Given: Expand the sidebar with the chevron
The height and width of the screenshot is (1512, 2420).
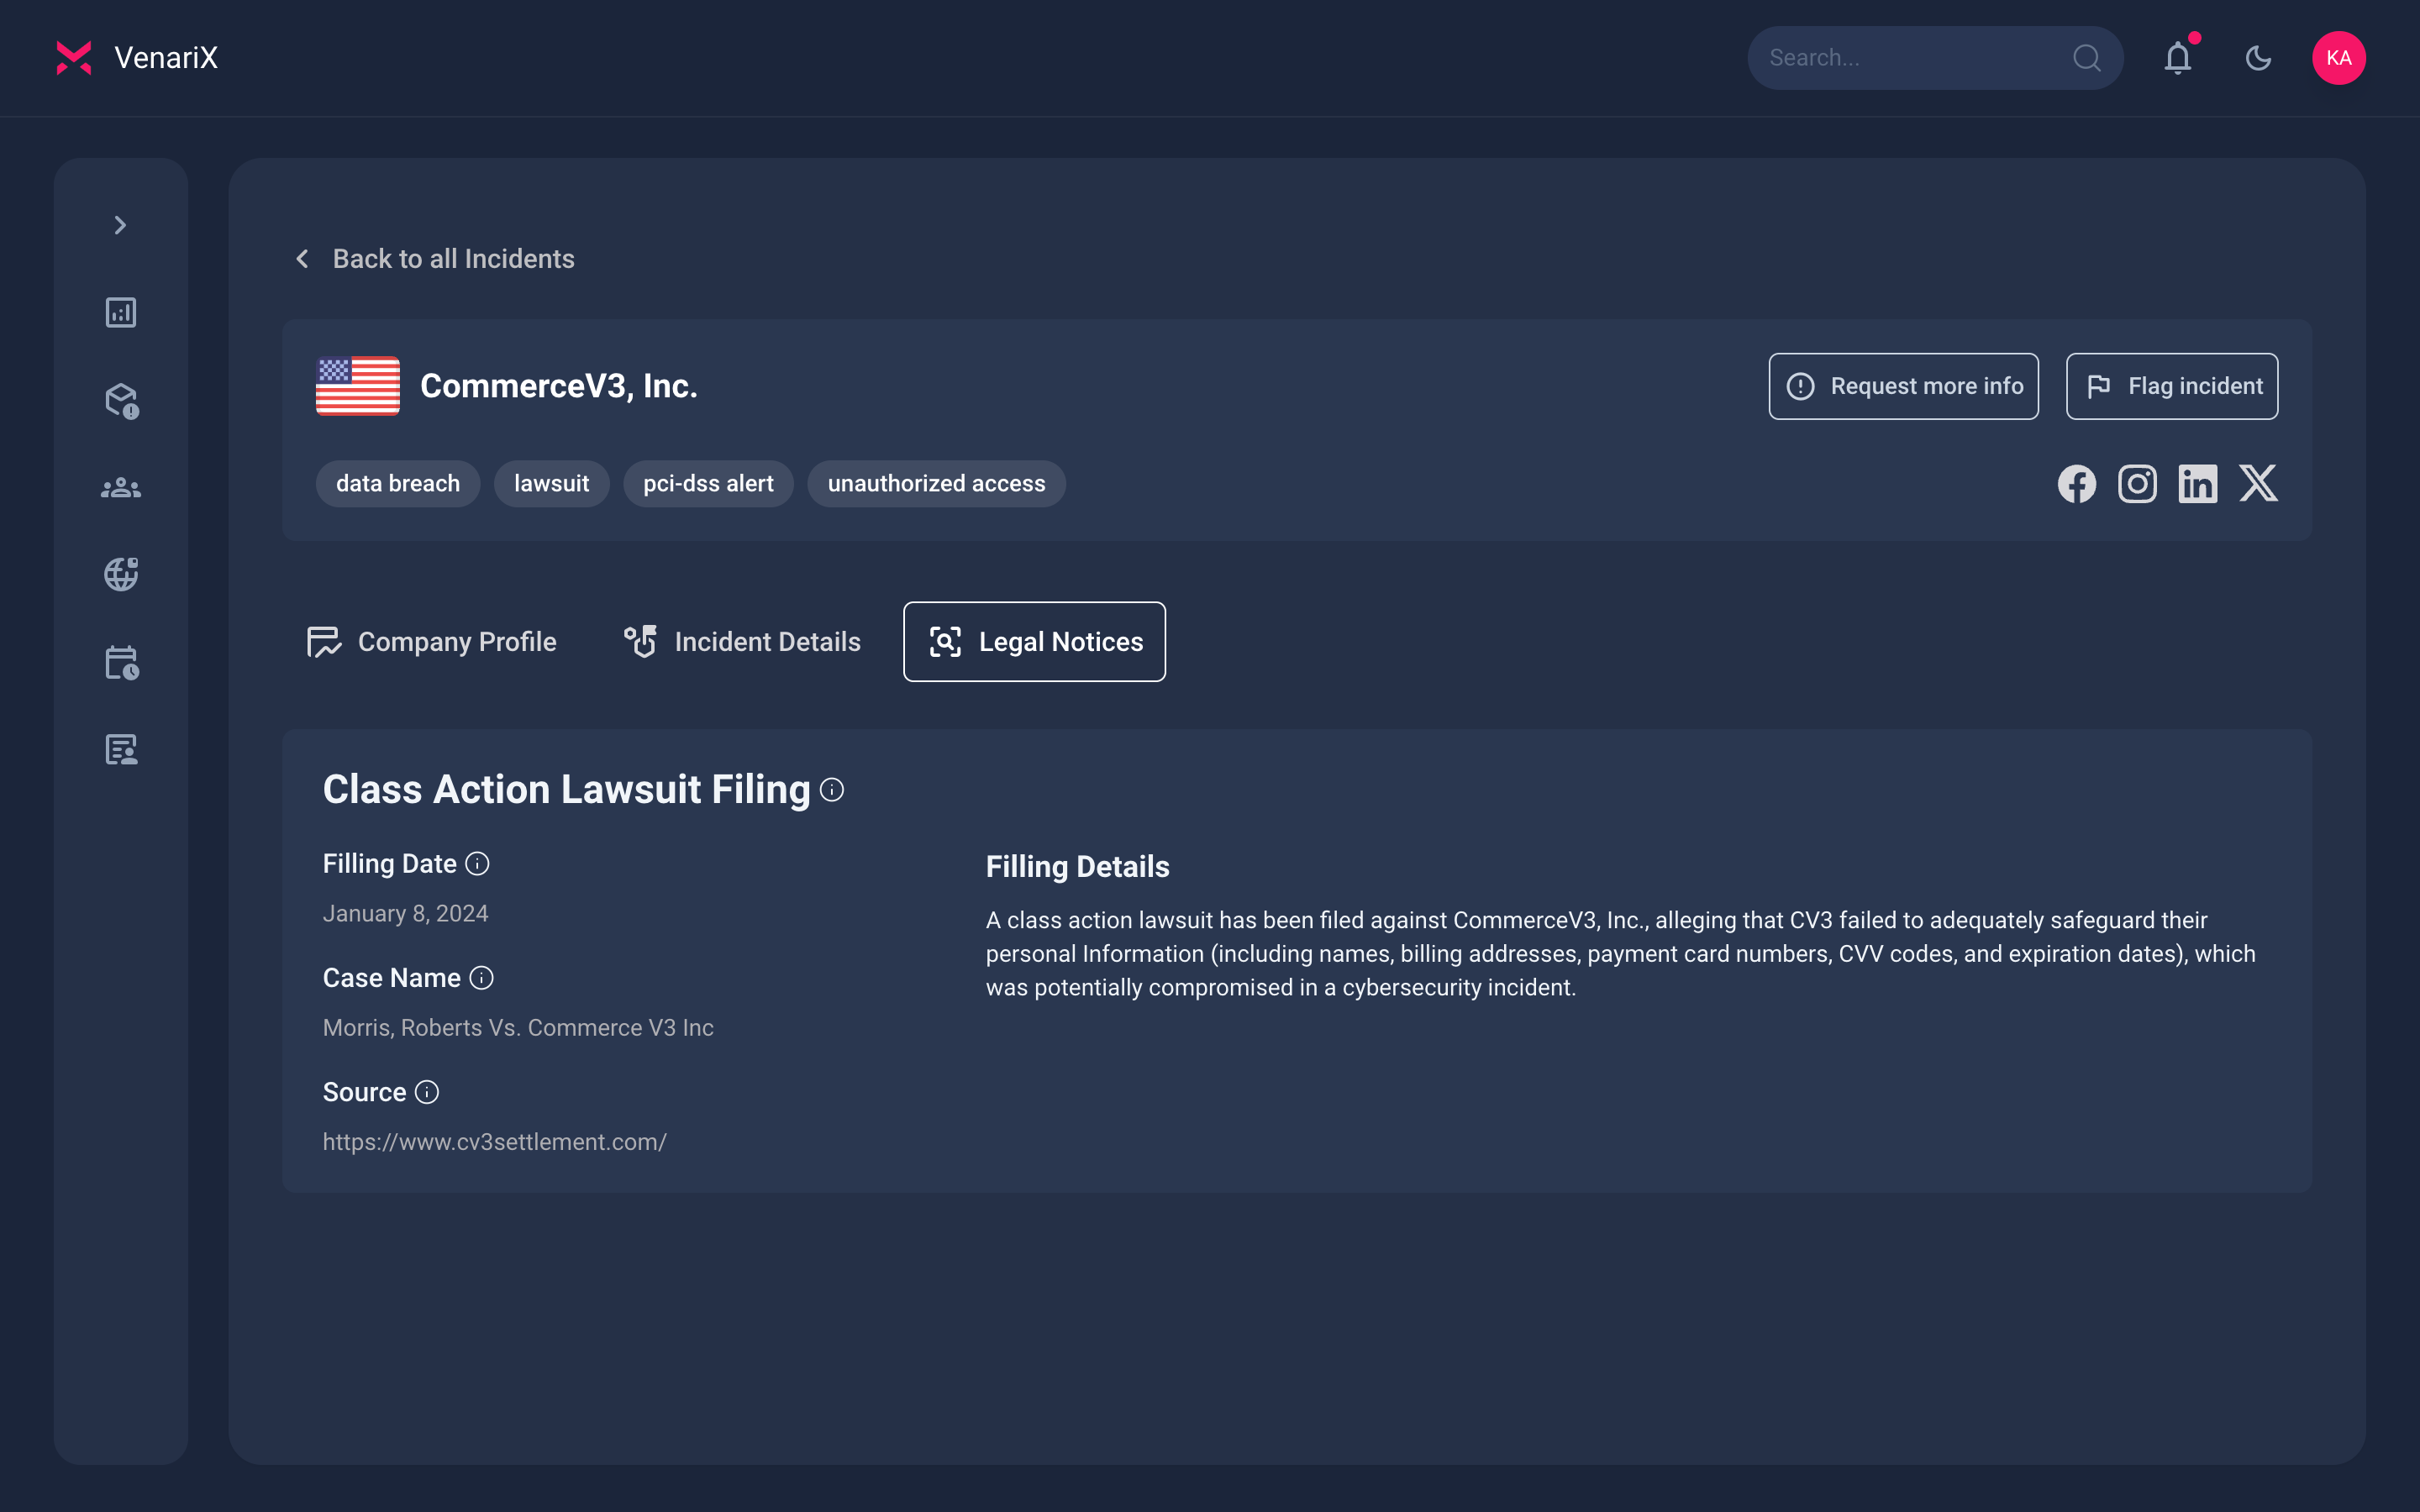Looking at the screenshot, I should tap(120, 225).
